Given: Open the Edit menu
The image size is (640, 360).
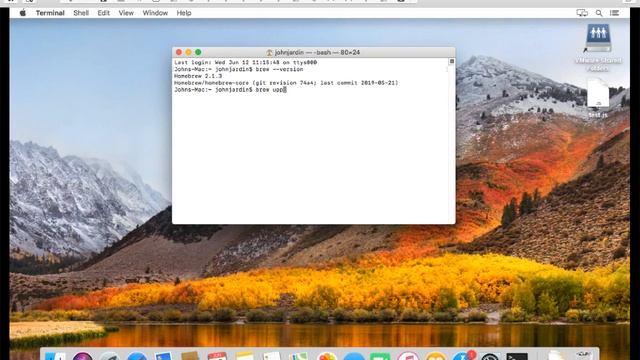Looking at the screenshot, I should click(103, 13).
